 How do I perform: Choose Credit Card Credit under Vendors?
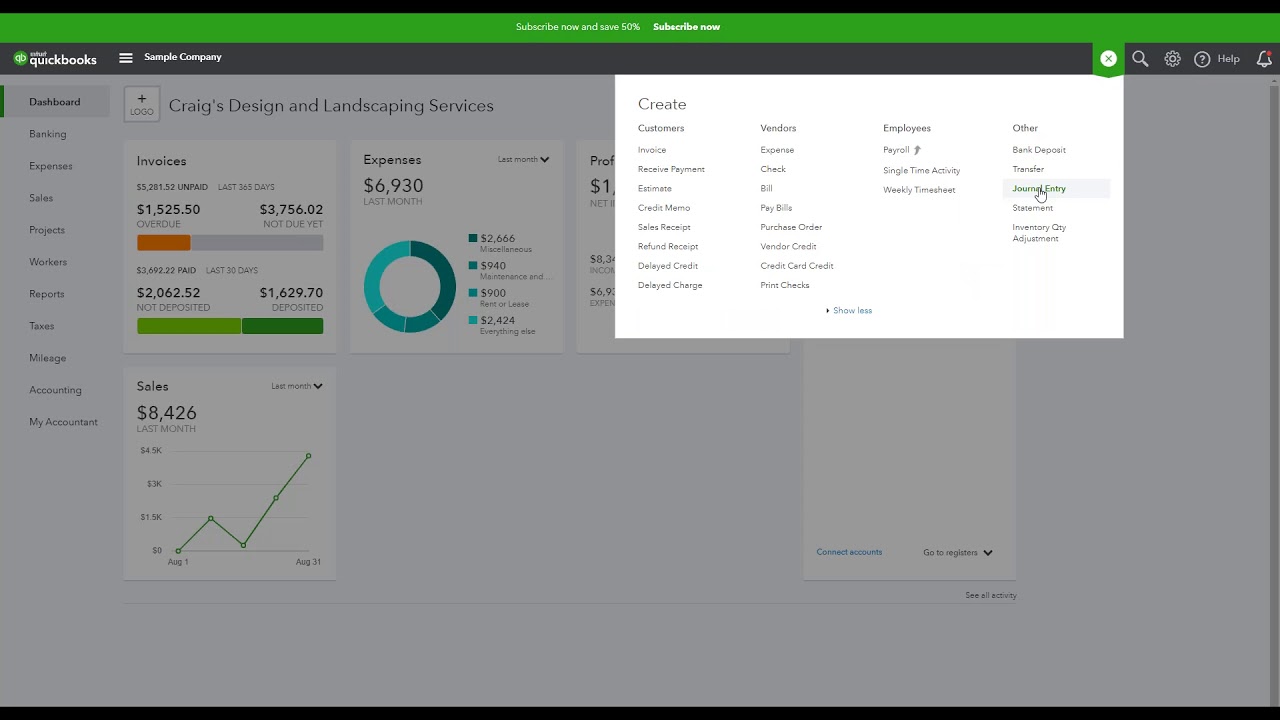point(797,266)
